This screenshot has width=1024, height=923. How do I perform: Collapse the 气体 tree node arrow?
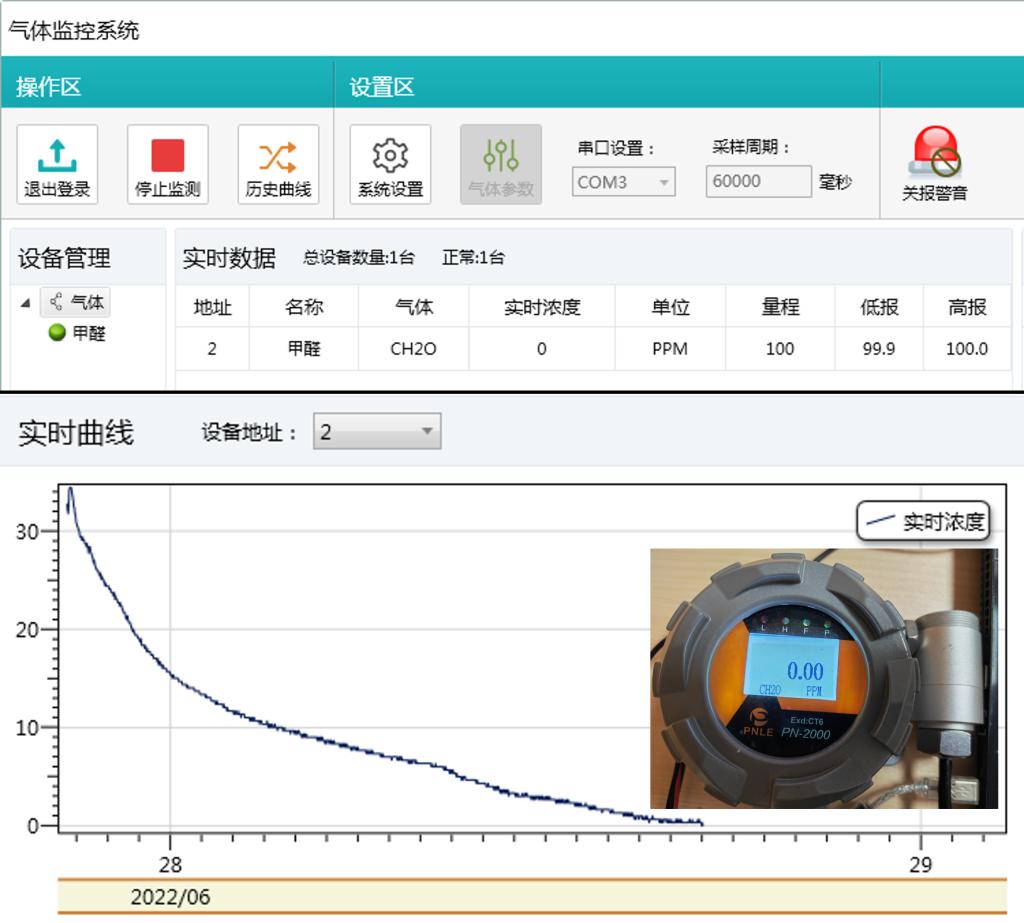pos(26,303)
